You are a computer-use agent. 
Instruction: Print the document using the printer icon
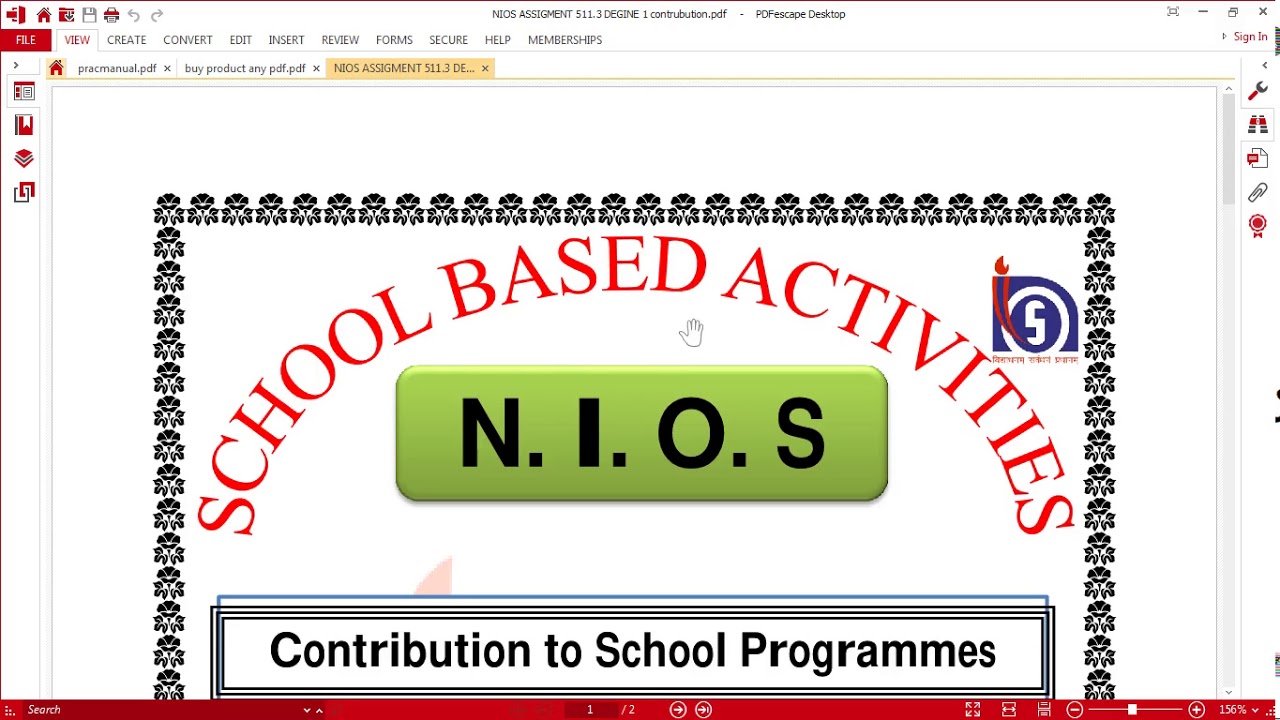point(111,15)
